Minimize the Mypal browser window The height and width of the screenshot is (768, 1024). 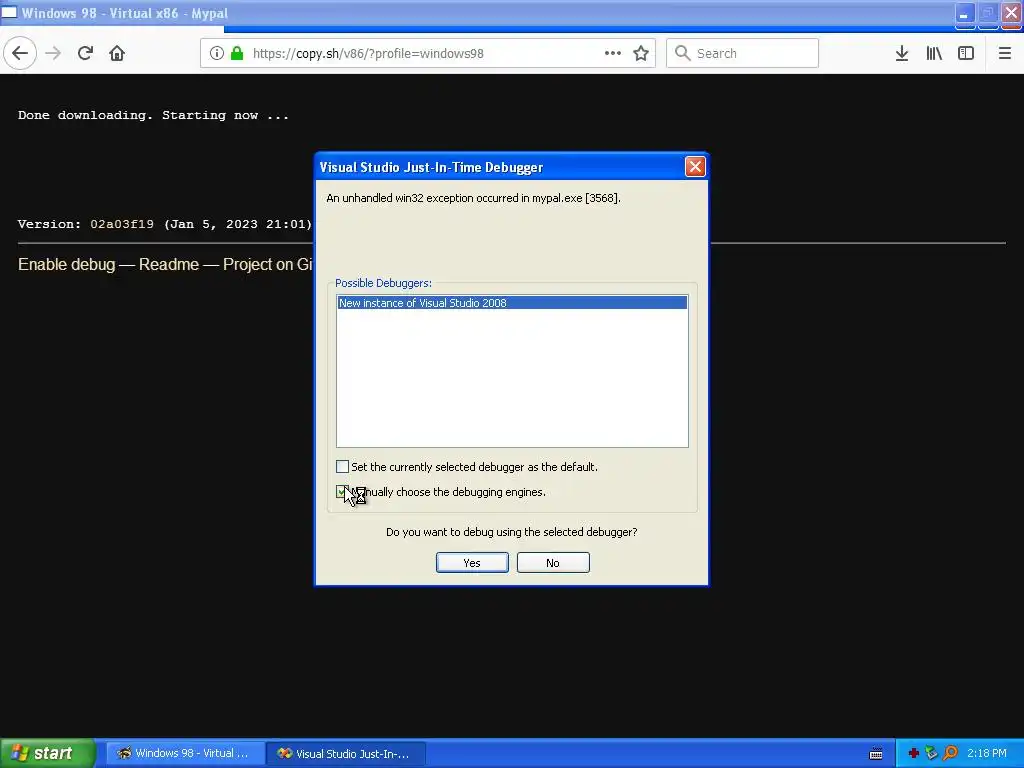[x=965, y=14]
